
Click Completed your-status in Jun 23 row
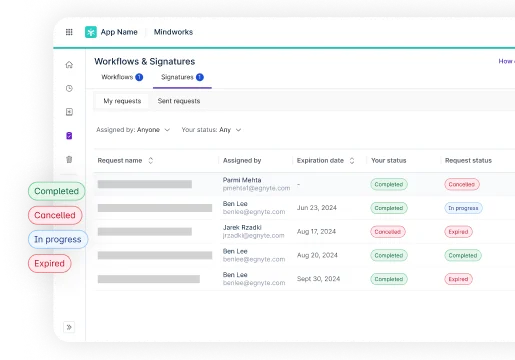(x=389, y=208)
